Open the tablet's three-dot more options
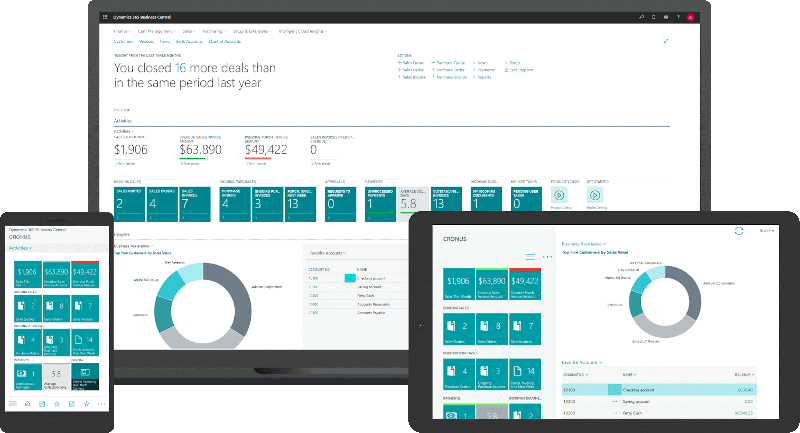This screenshot has width=800, height=433. [547, 257]
